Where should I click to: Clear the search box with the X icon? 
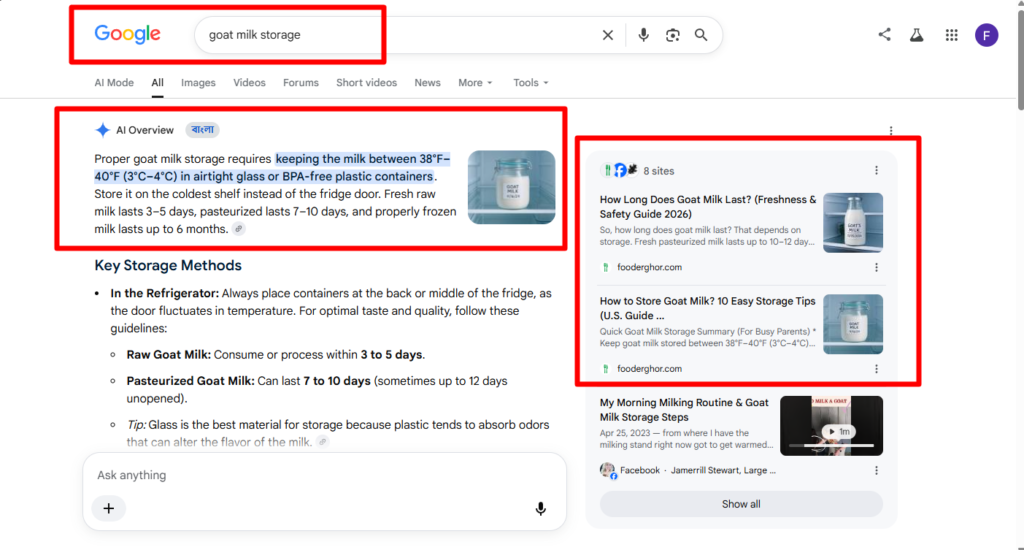[x=607, y=35]
